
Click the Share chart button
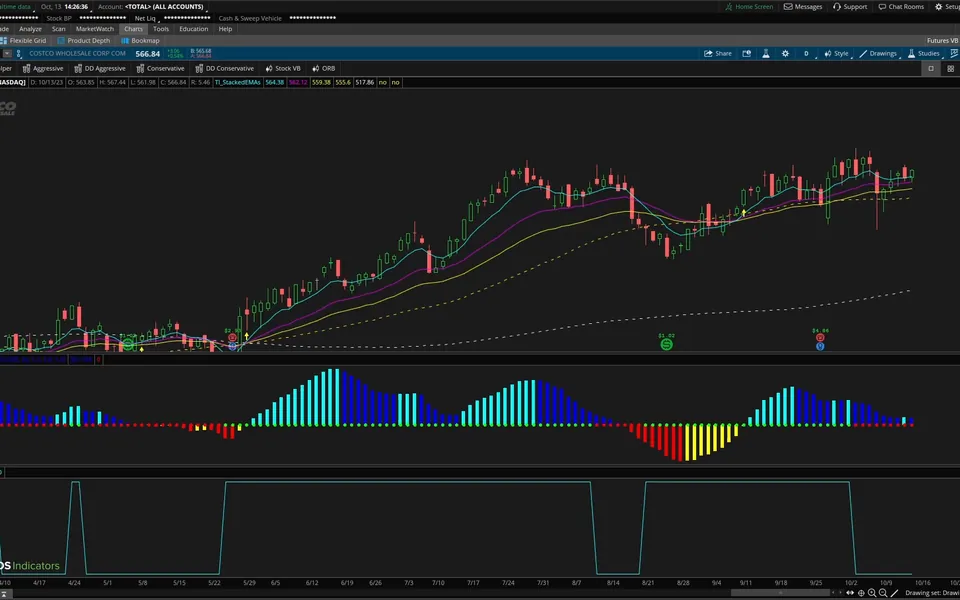pyautogui.click(x=718, y=53)
